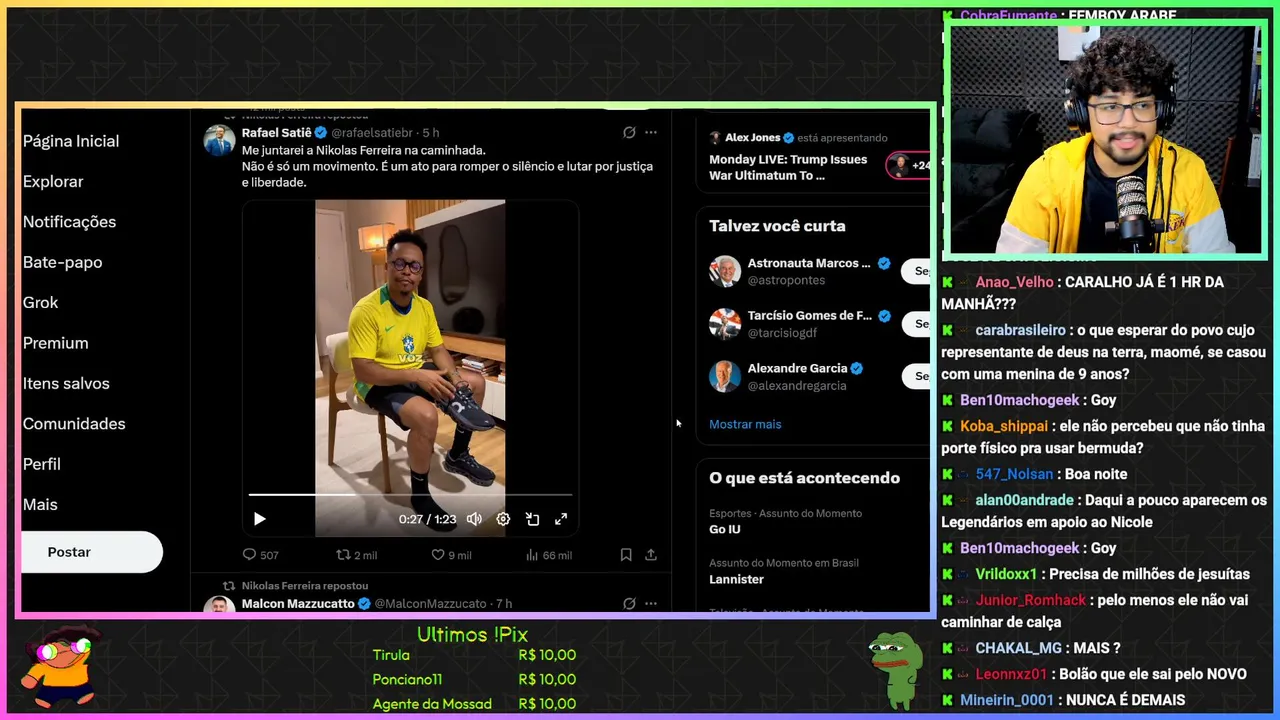Open more options on Rafael Satiê's post

[651, 132]
